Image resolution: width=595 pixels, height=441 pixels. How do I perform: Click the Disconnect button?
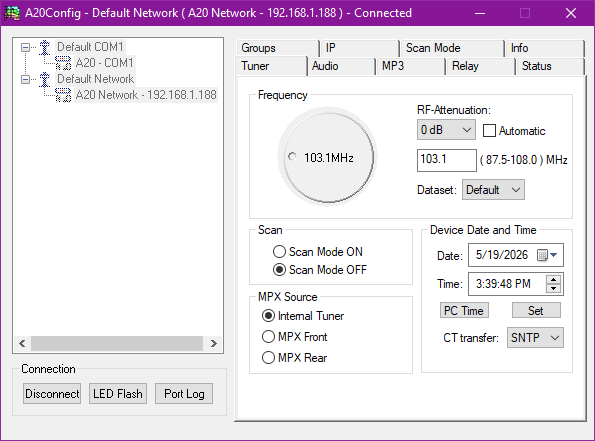pos(52,394)
